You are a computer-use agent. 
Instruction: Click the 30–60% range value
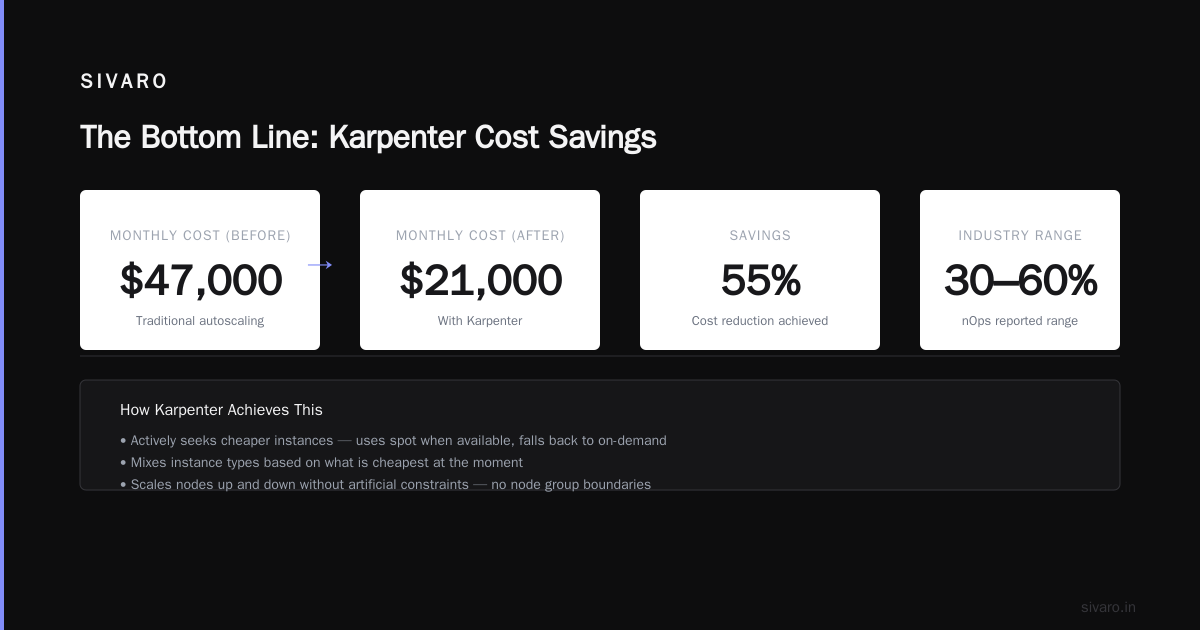(1020, 280)
